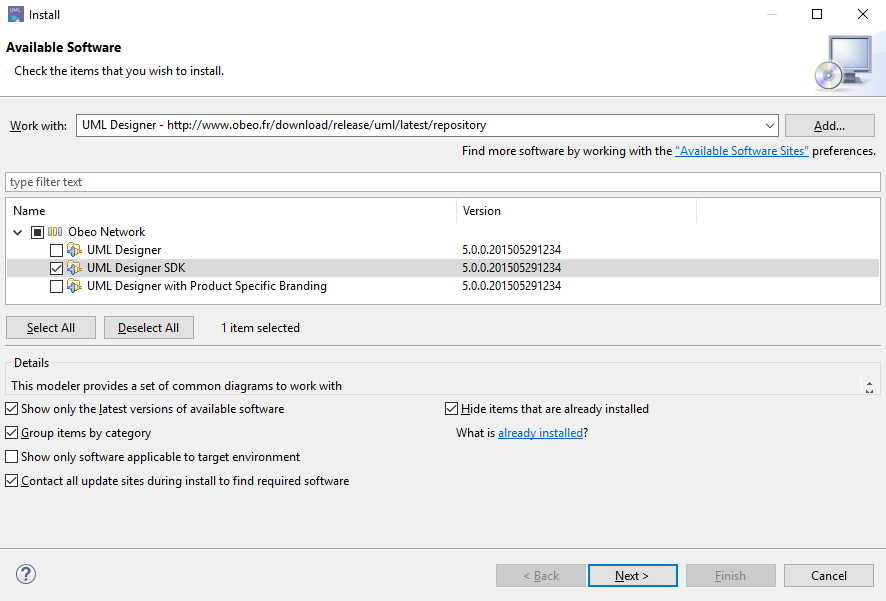886x601 pixels.
Task: Click the UML Designer SDK feature icon
Action: click(x=74, y=267)
